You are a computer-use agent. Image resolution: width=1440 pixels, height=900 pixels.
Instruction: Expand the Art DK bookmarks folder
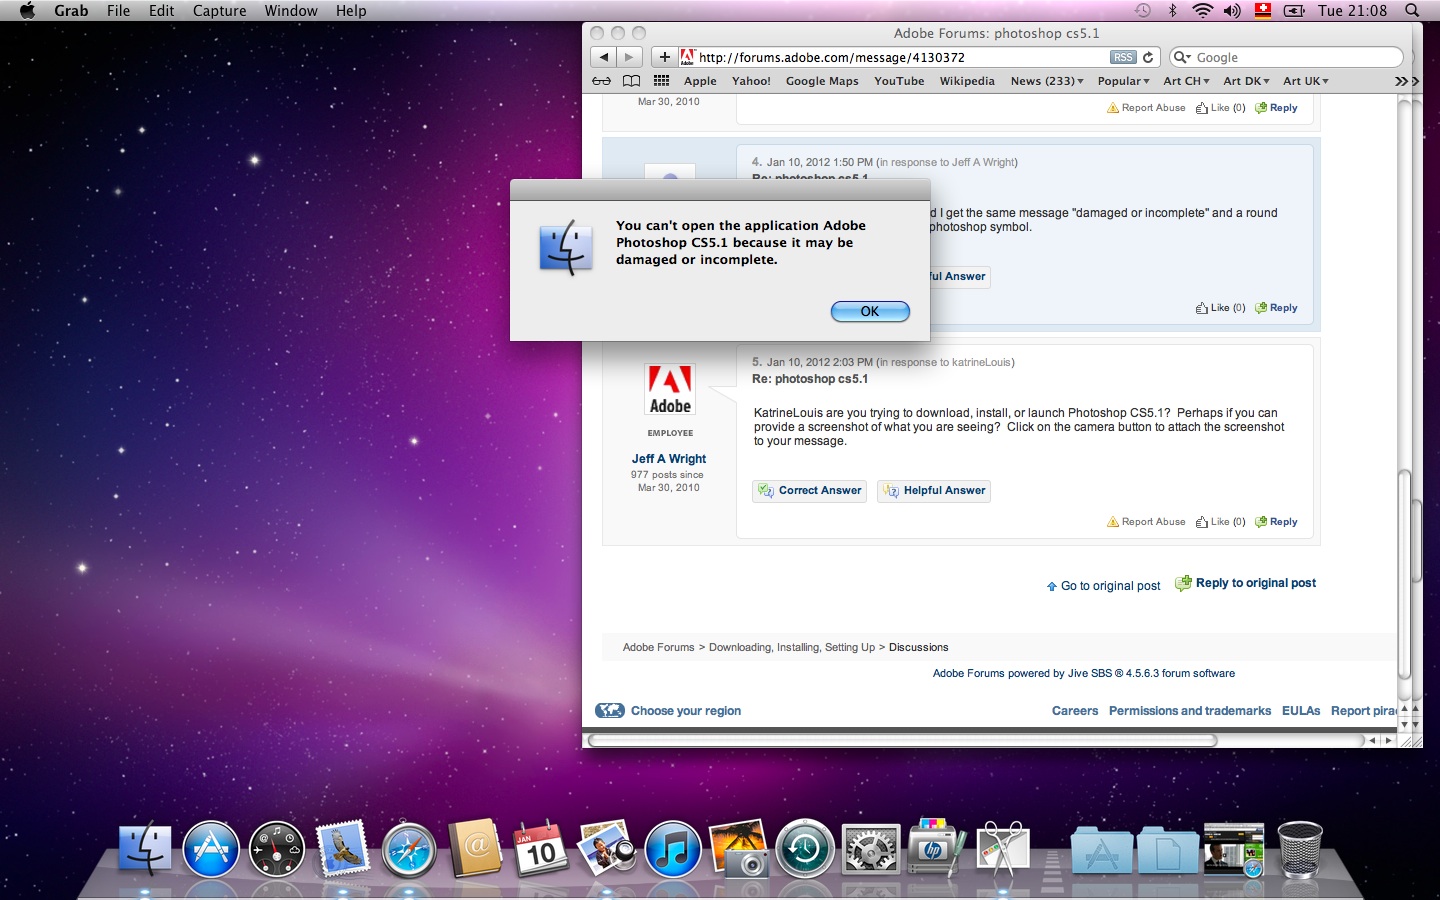coord(1246,81)
